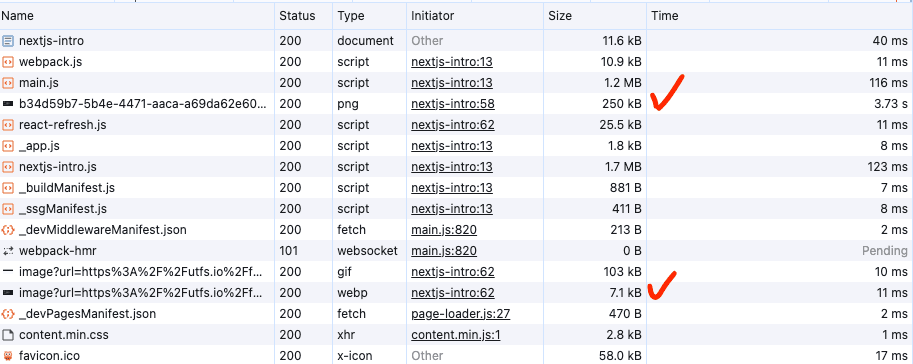Sort requests by the Time column header
This screenshot has height=364, width=913.
[665, 16]
